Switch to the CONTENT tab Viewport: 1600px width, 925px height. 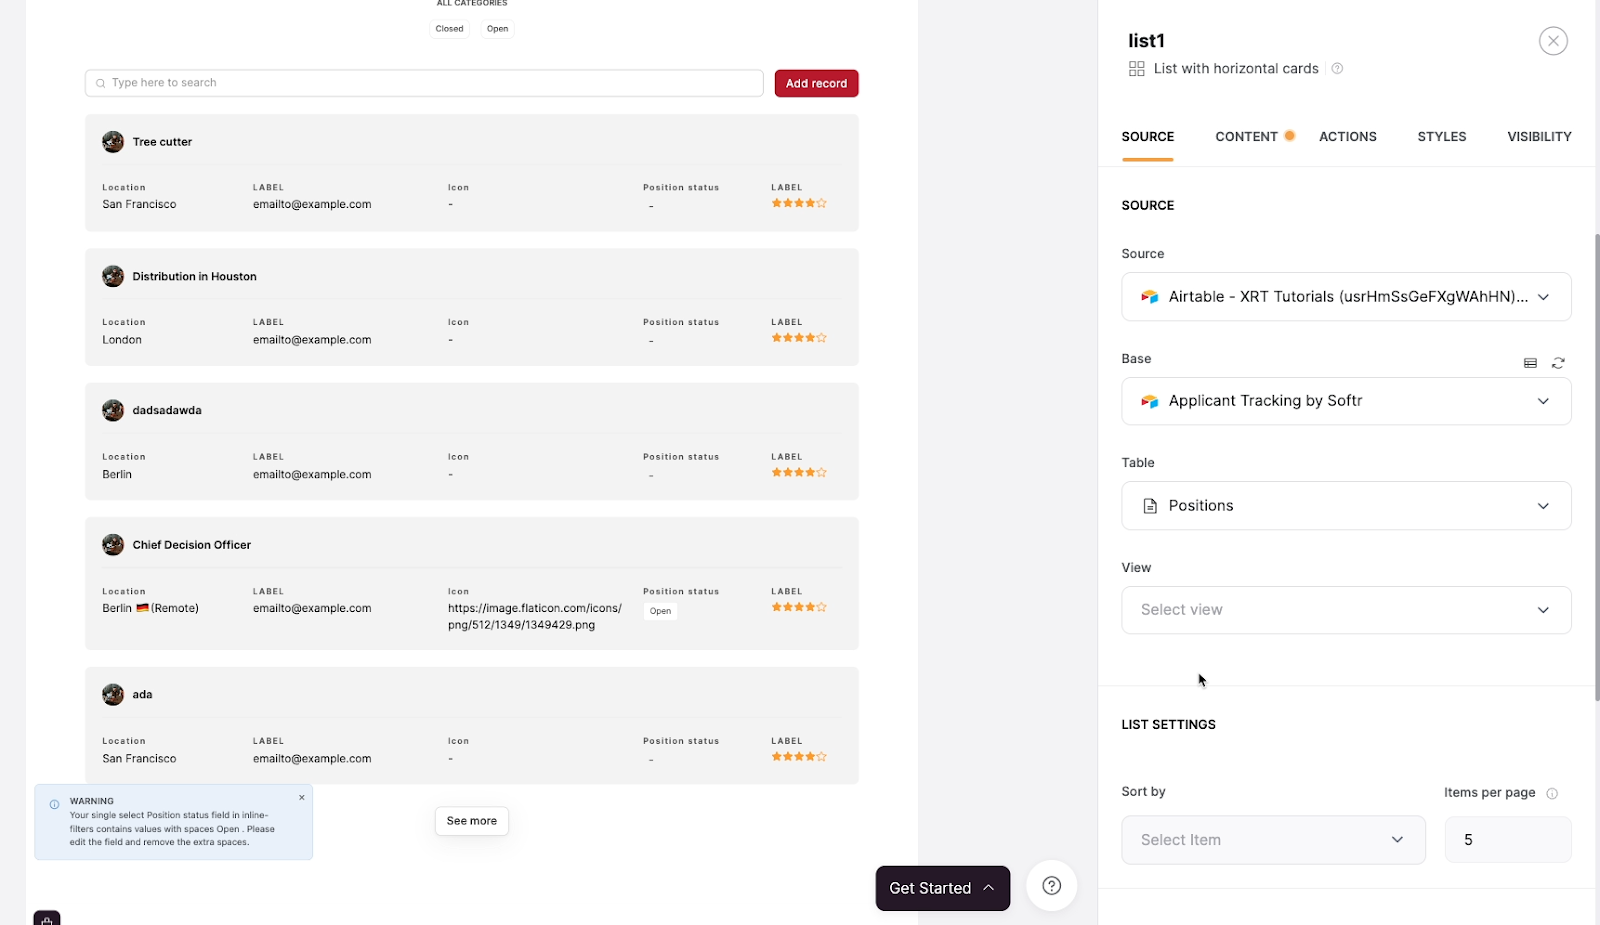[1246, 137]
